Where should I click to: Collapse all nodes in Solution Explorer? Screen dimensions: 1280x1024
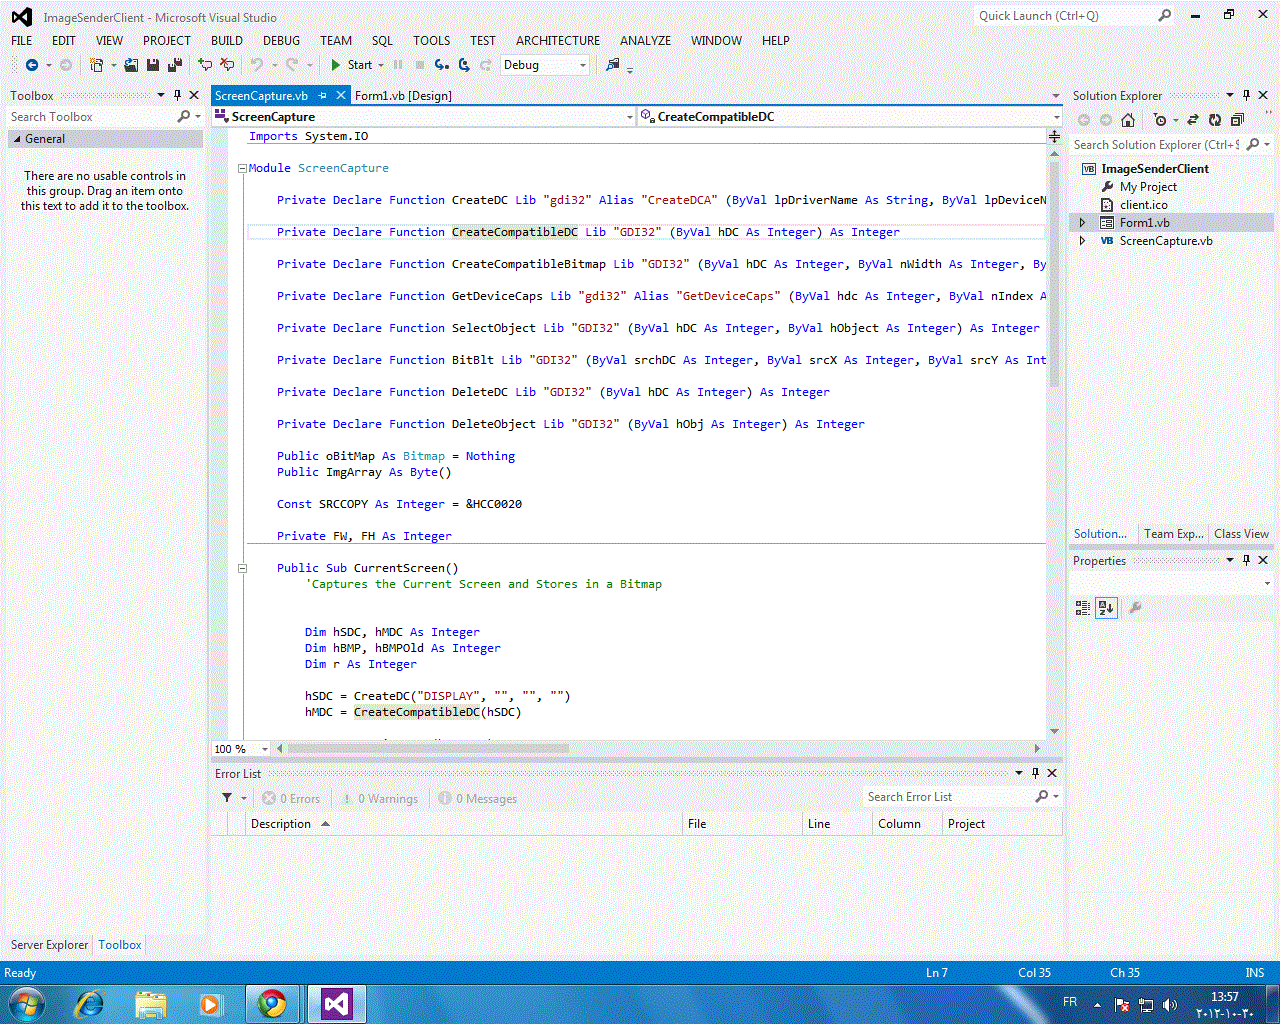click(1238, 119)
